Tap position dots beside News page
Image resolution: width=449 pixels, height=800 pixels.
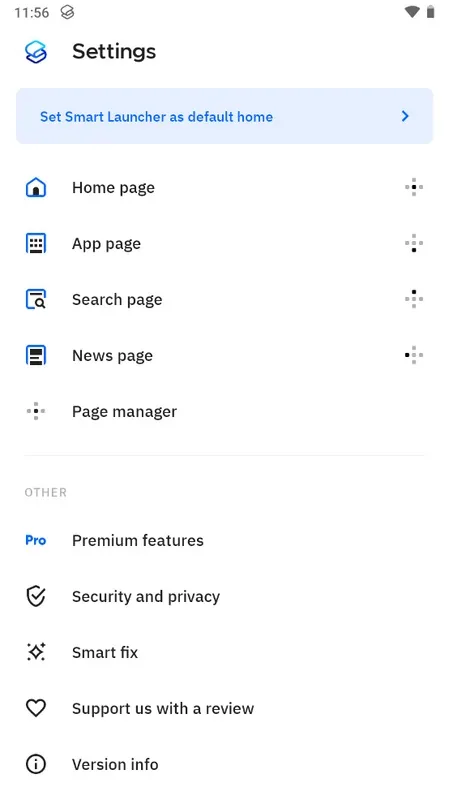[414, 355]
